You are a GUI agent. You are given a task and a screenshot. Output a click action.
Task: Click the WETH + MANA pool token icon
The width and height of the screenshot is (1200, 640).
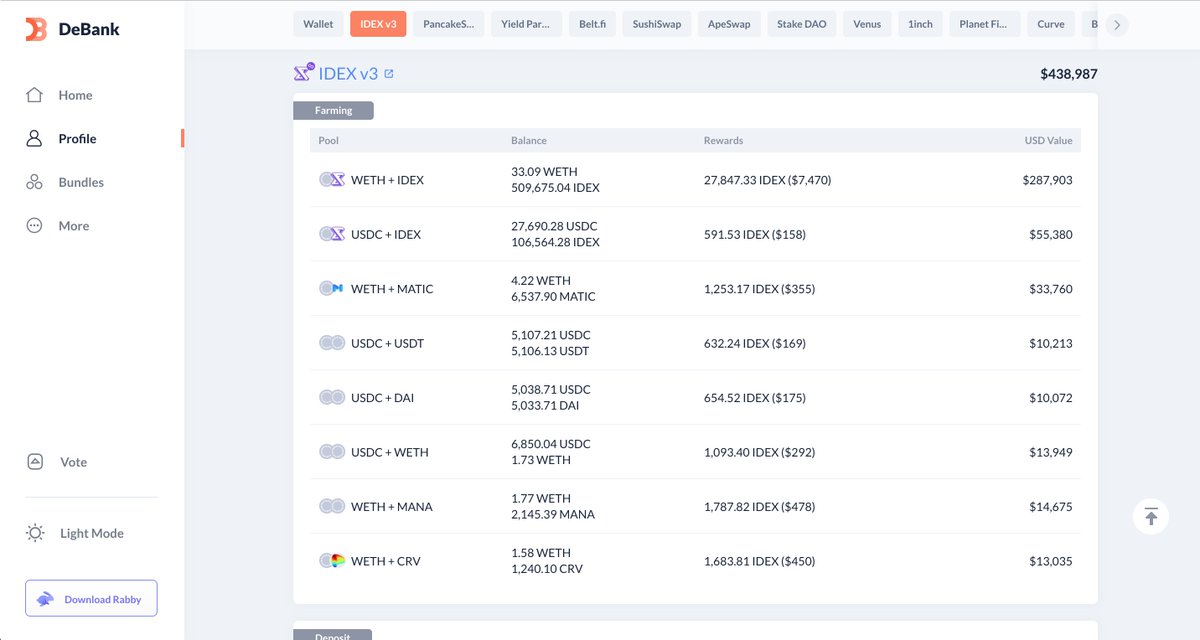(332, 507)
